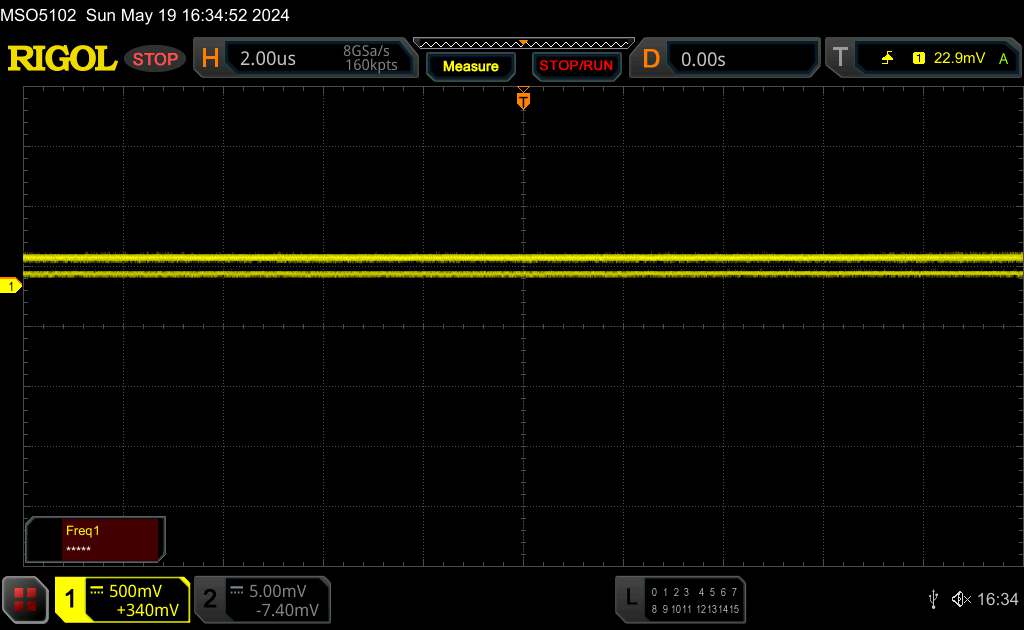Click the channel 1 ground level marker
Screen dimensions: 1024x630
click(x=10, y=285)
